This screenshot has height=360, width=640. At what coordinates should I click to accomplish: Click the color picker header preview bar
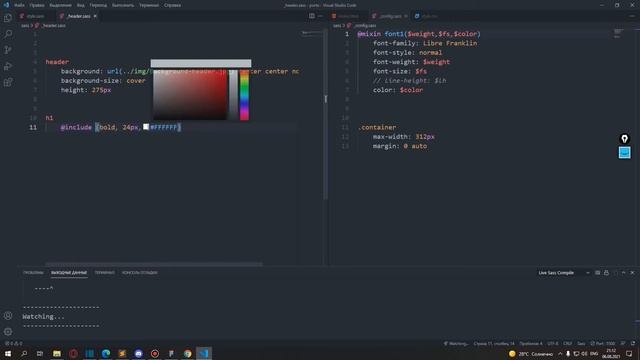click(201, 63)
